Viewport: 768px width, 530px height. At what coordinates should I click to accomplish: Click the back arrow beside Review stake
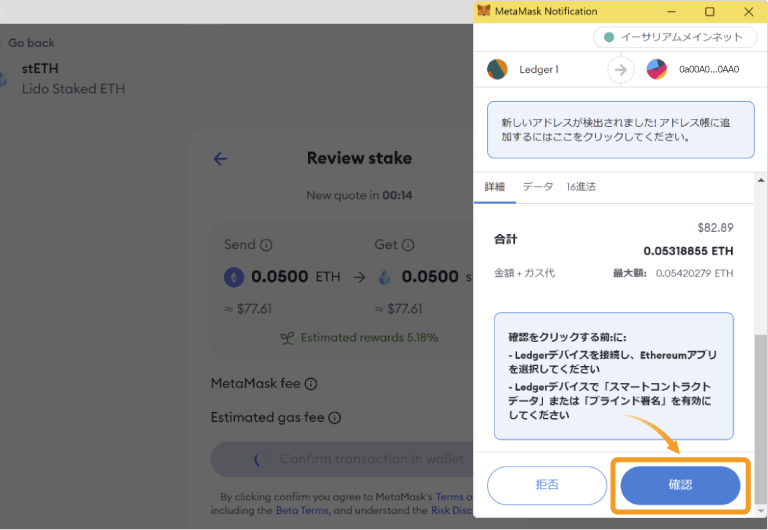point(220,159)
